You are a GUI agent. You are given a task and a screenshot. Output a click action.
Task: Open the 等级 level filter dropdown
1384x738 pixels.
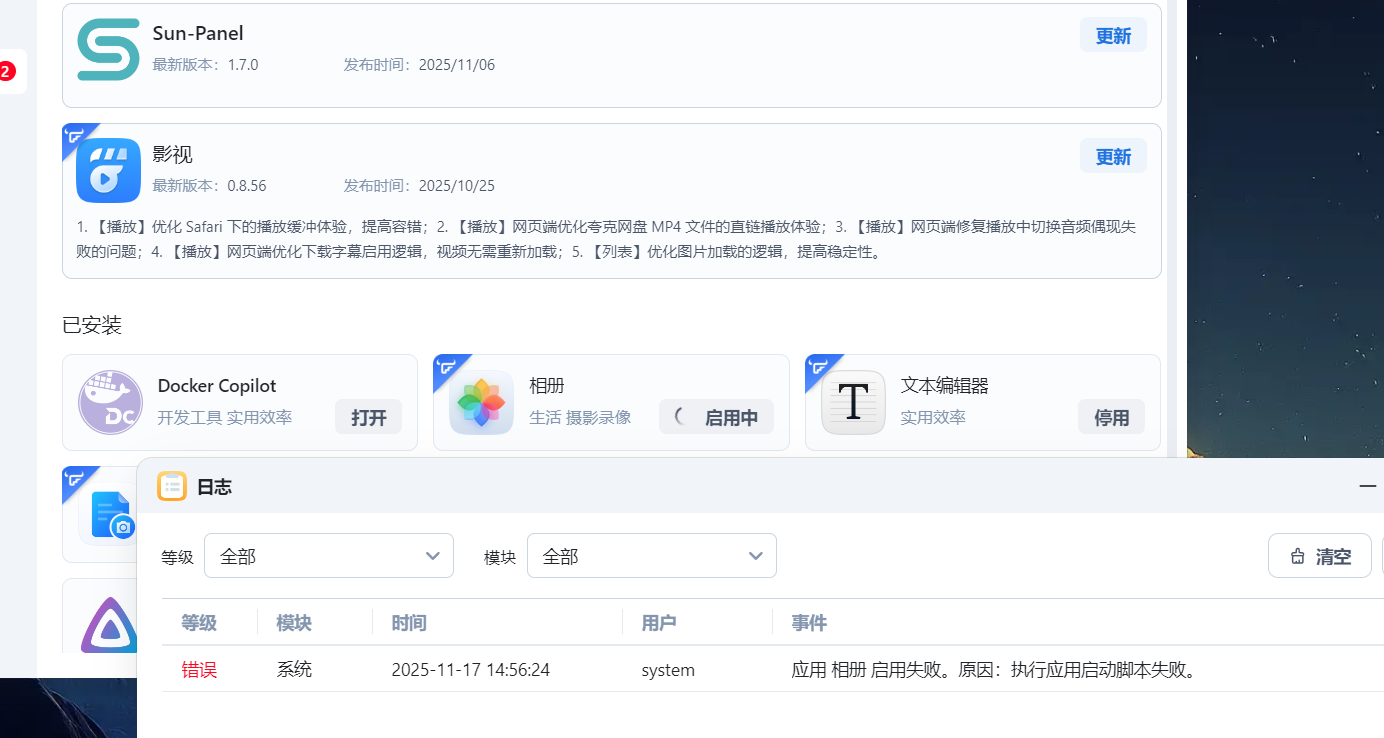[329, 556]
